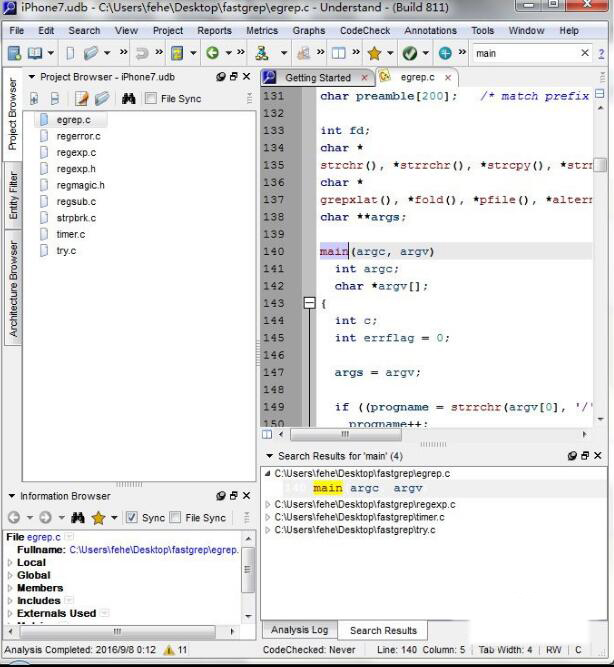Click the green back navigation arrow in main toolbar
Image resolution: width=614 pixels, height=667 pixels.
coord(212,53)
